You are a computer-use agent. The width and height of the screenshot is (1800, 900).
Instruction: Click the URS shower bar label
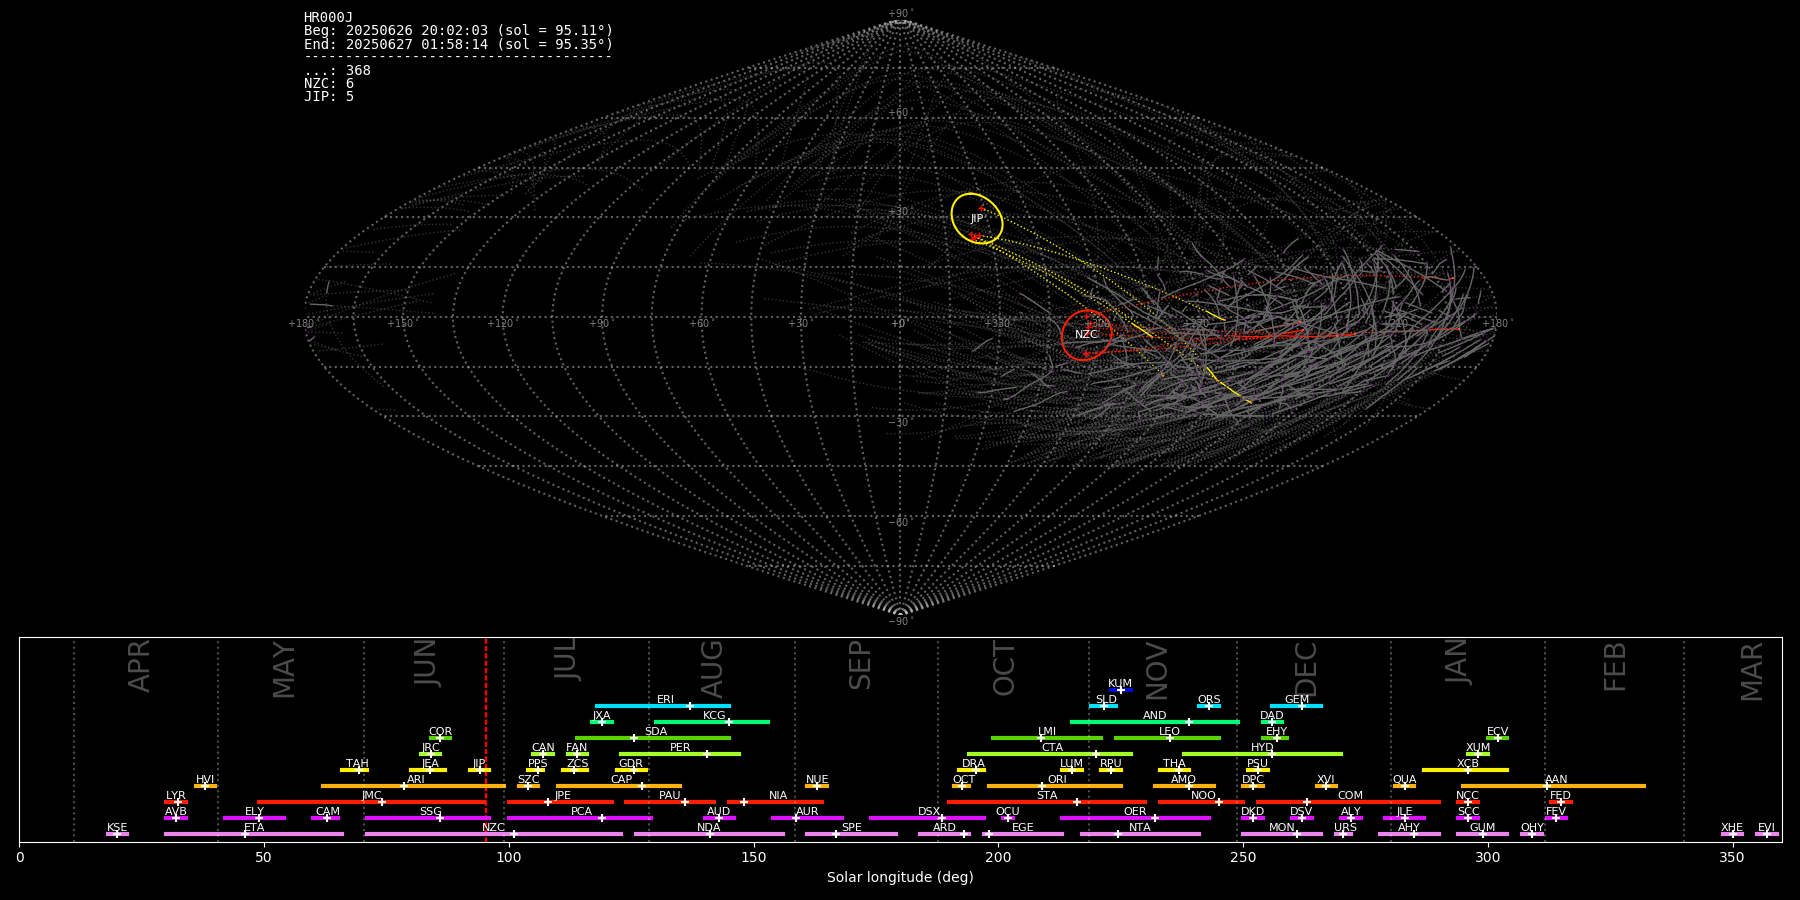click(x=1346, y=828)
